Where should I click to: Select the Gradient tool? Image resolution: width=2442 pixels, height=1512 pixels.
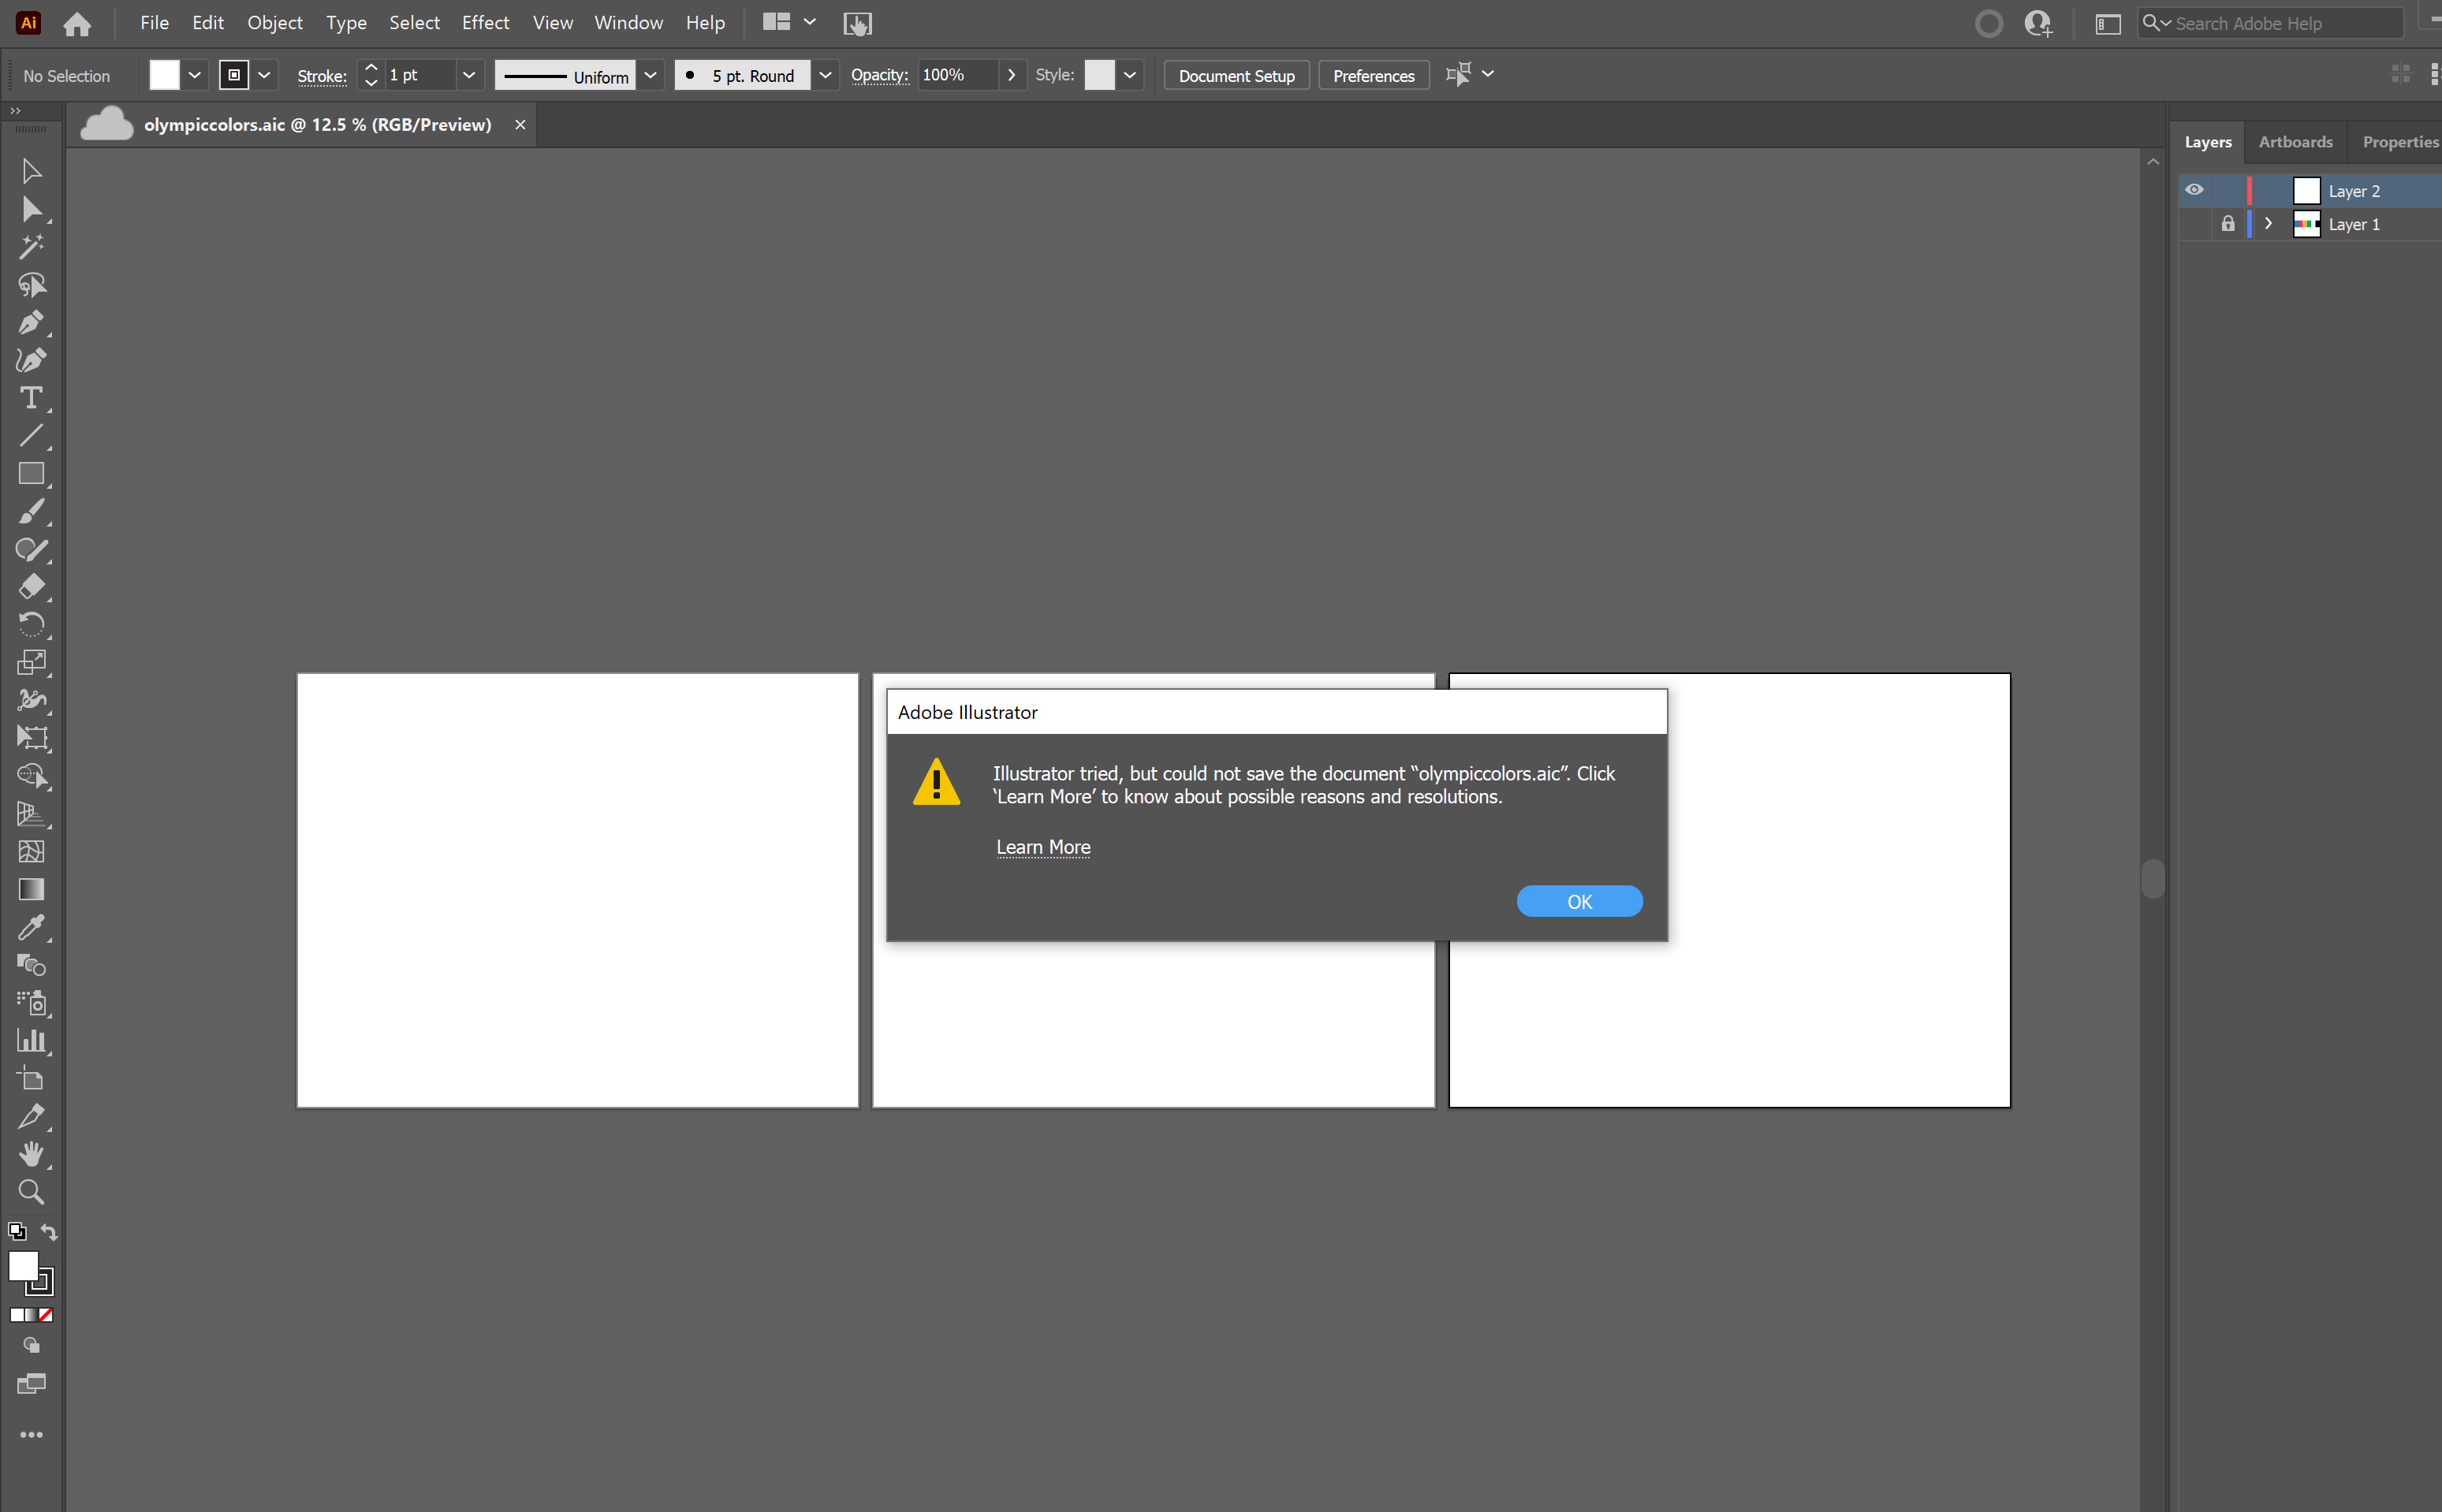(32, 889)
